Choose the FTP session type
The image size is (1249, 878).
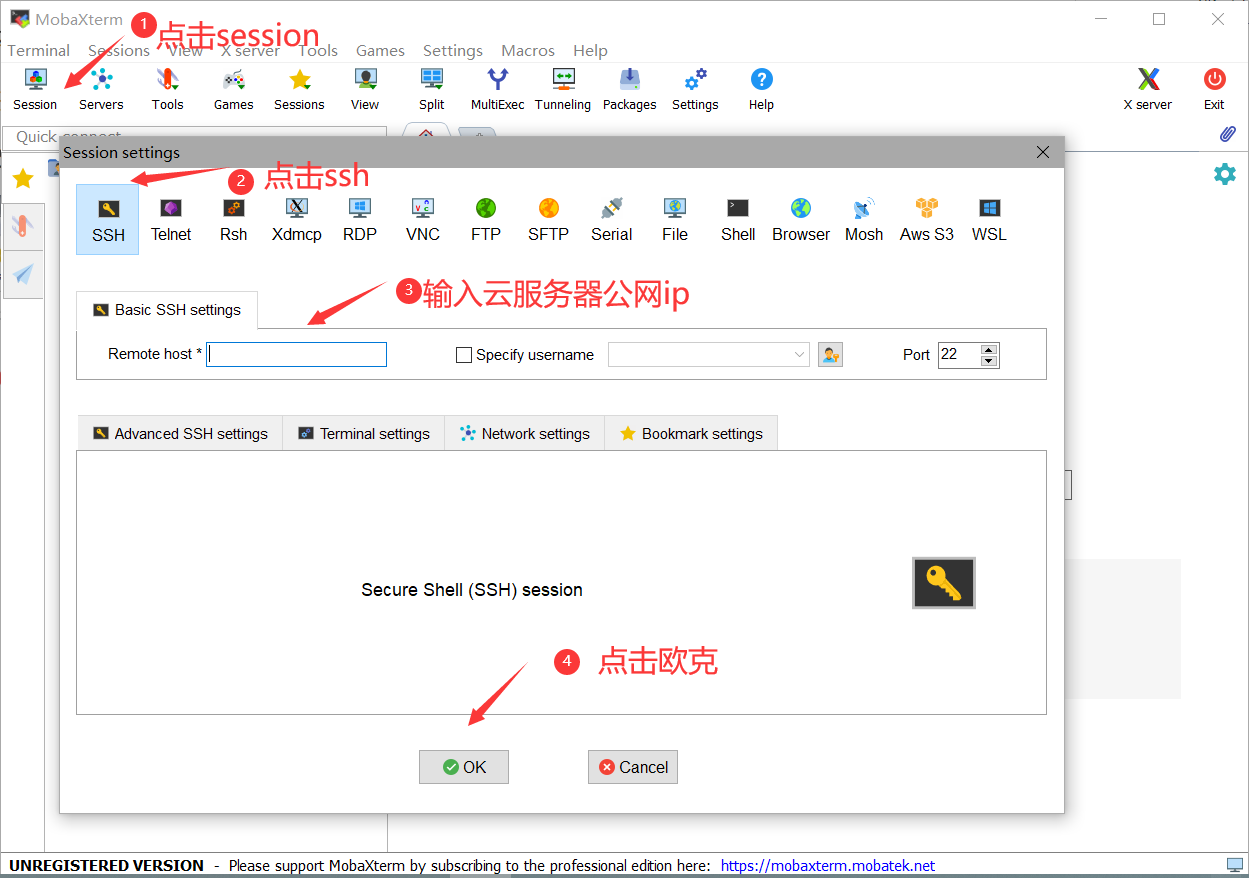pos(486,219)
